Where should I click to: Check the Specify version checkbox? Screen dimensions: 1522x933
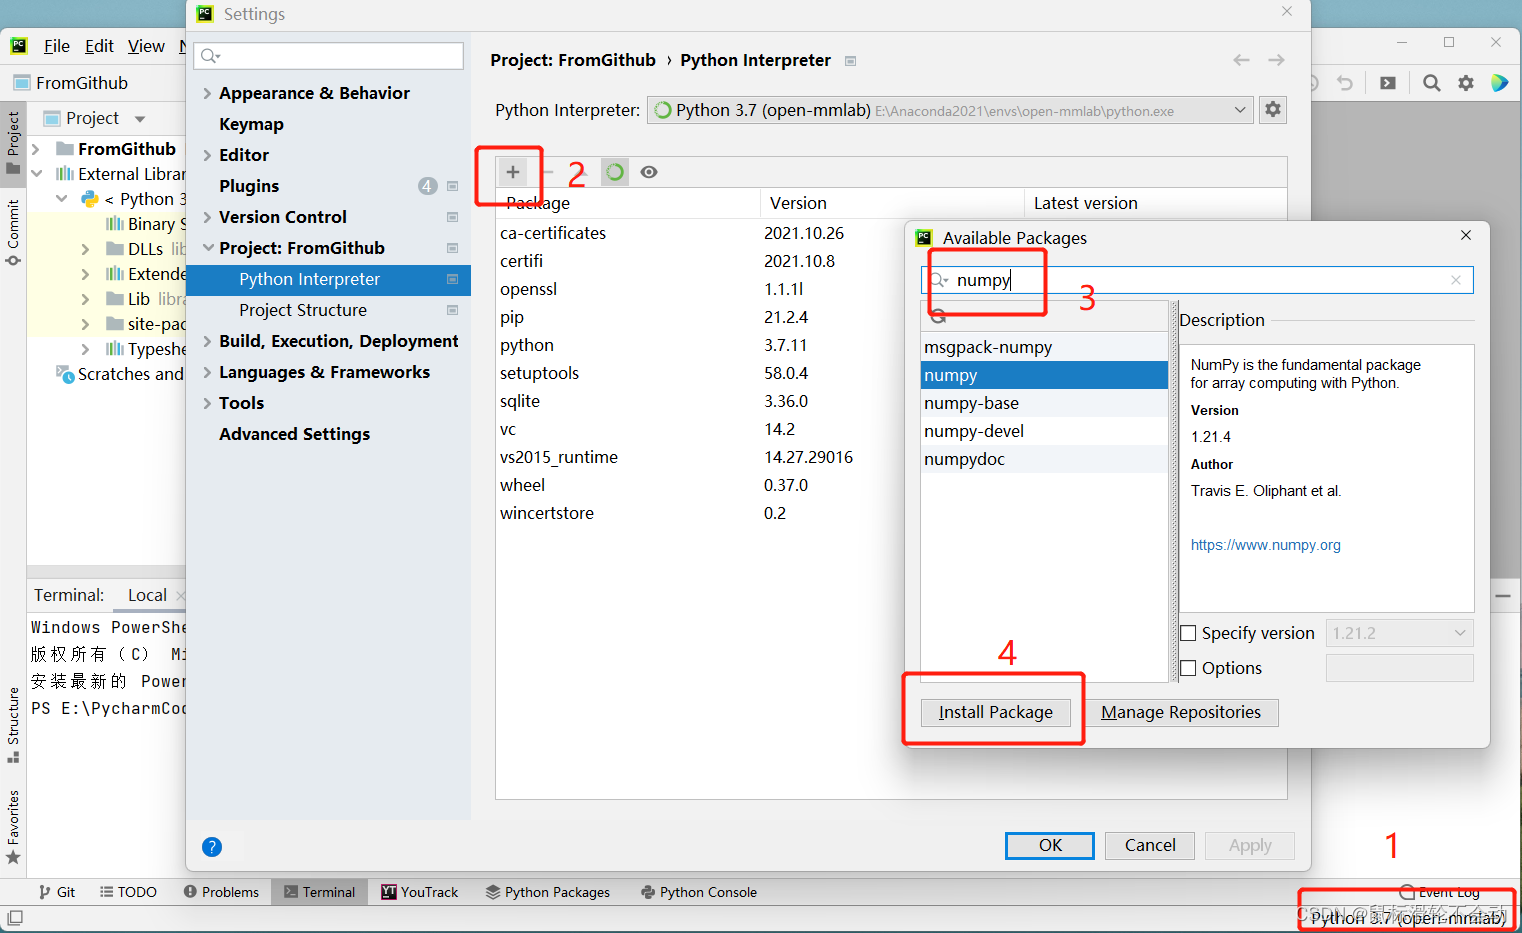(1189, 633)
